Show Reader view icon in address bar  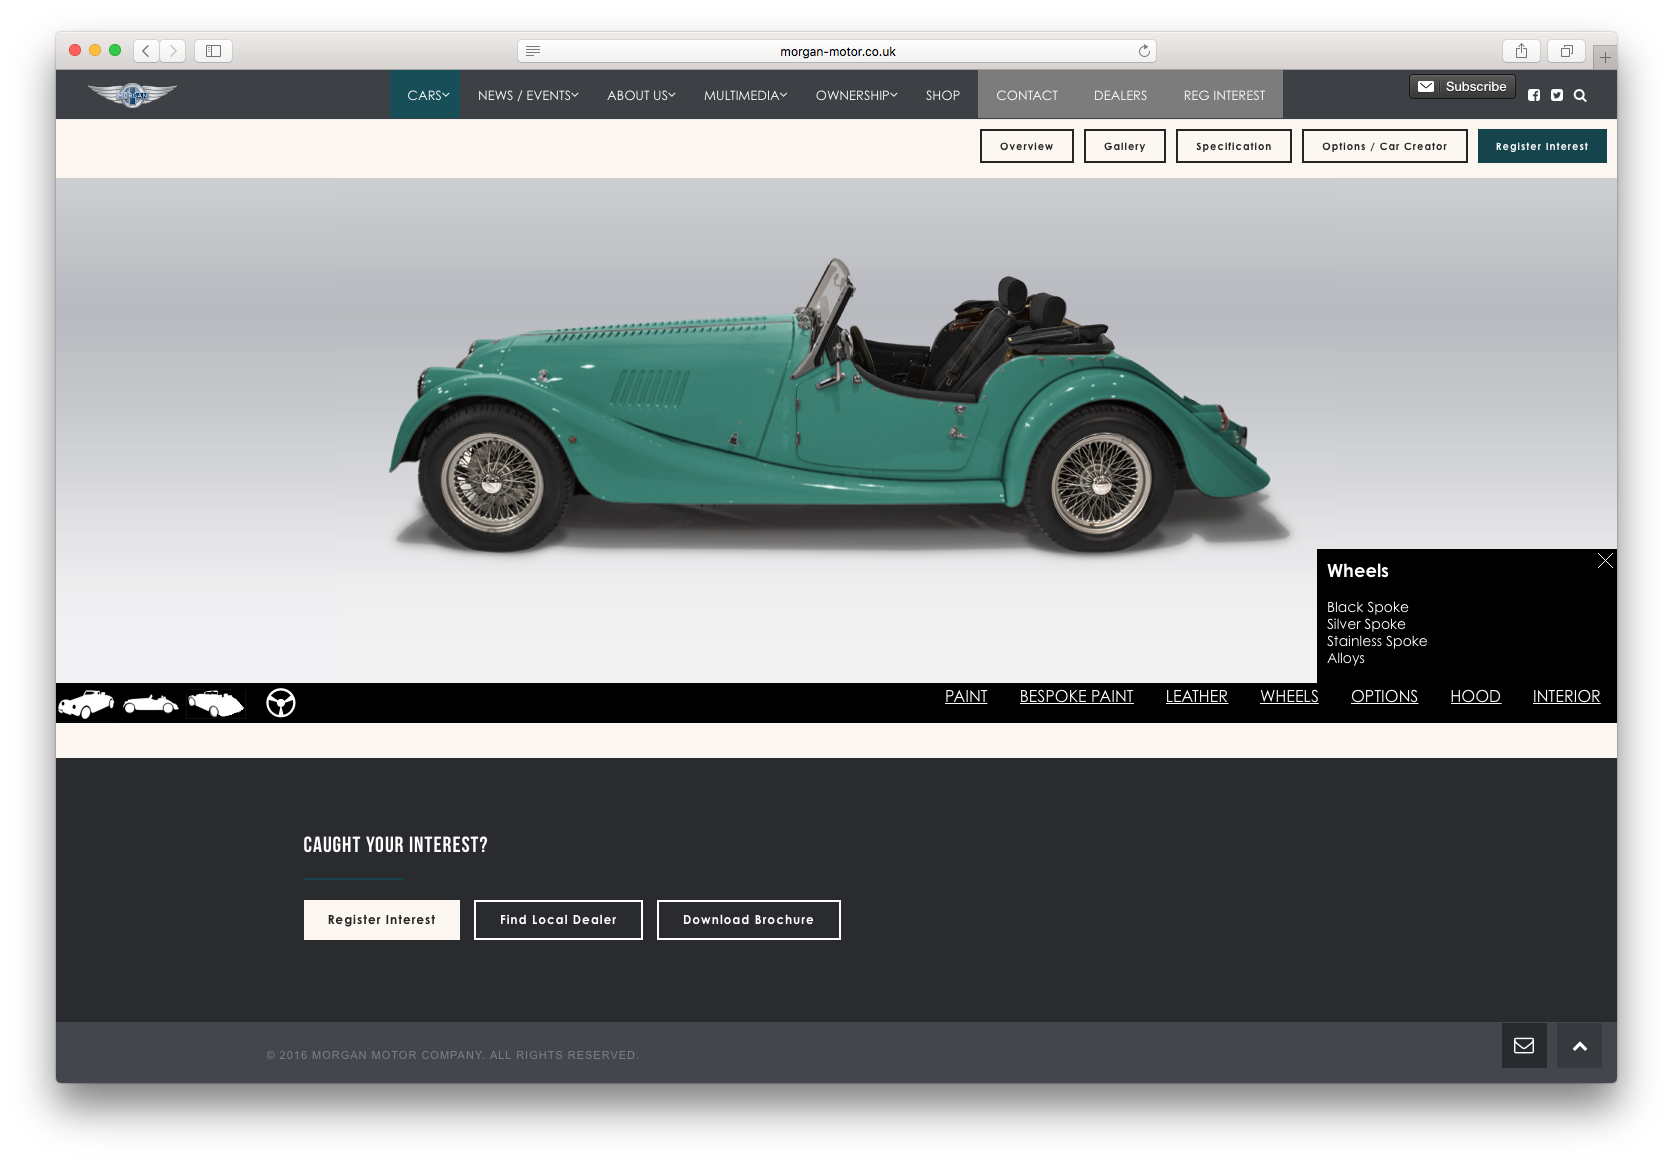click(533, 51)
